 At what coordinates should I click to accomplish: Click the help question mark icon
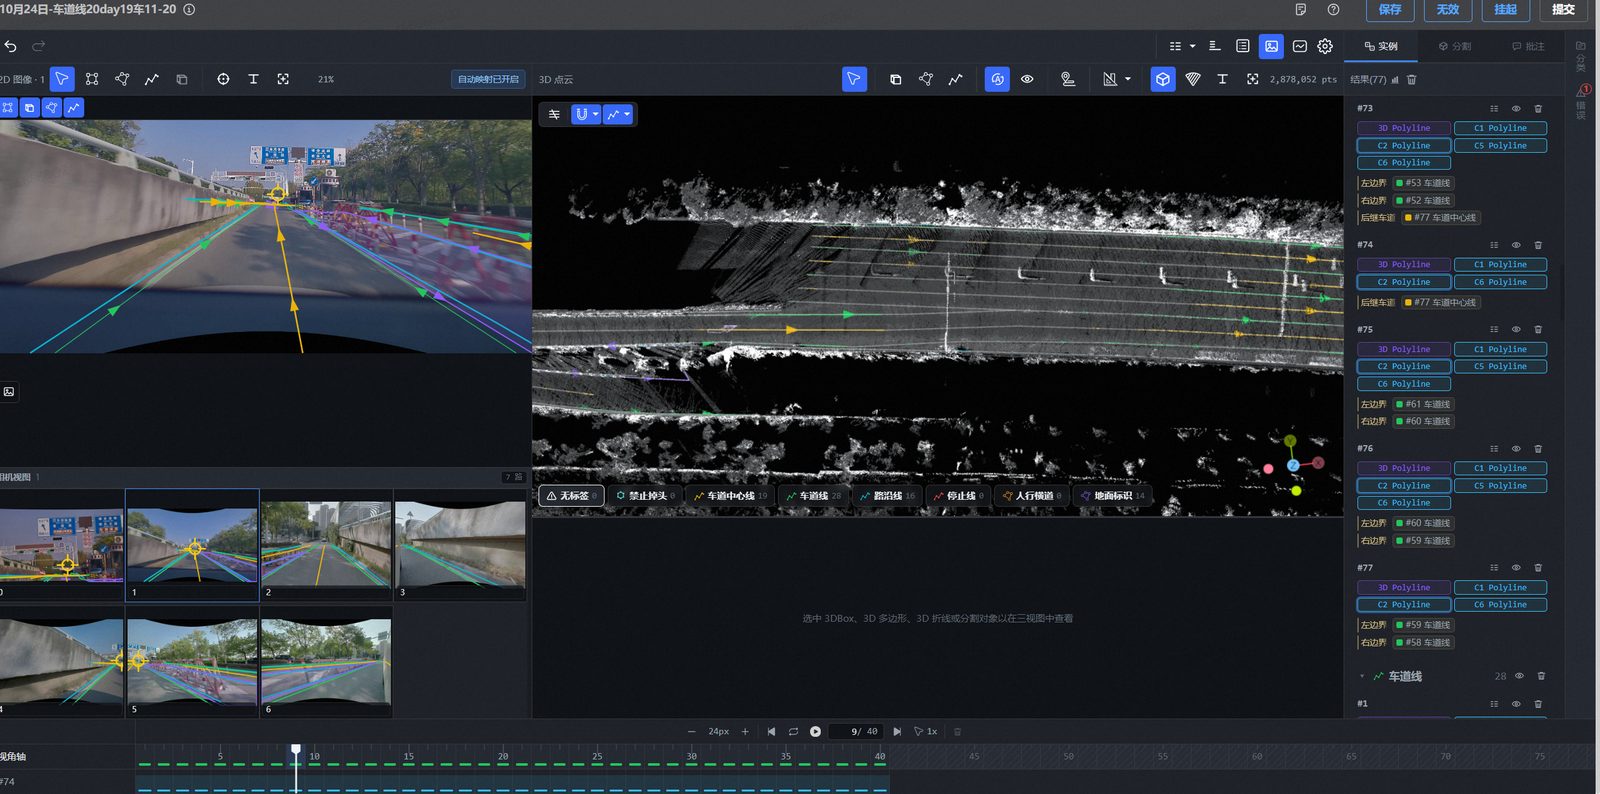pyautogui.click(x=1333, y=9)
